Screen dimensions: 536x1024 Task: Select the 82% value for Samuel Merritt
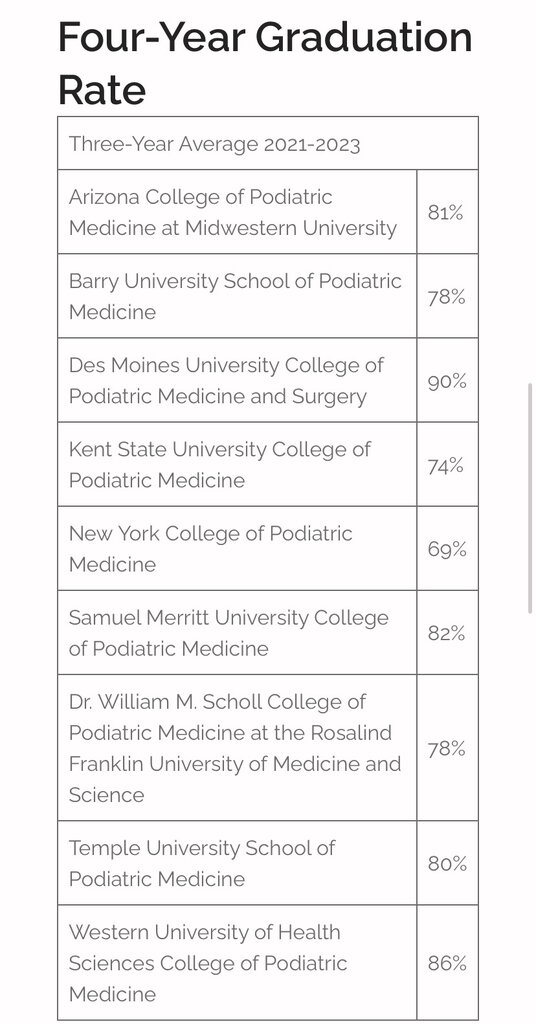pyautogui.click(x=447, y=633)
